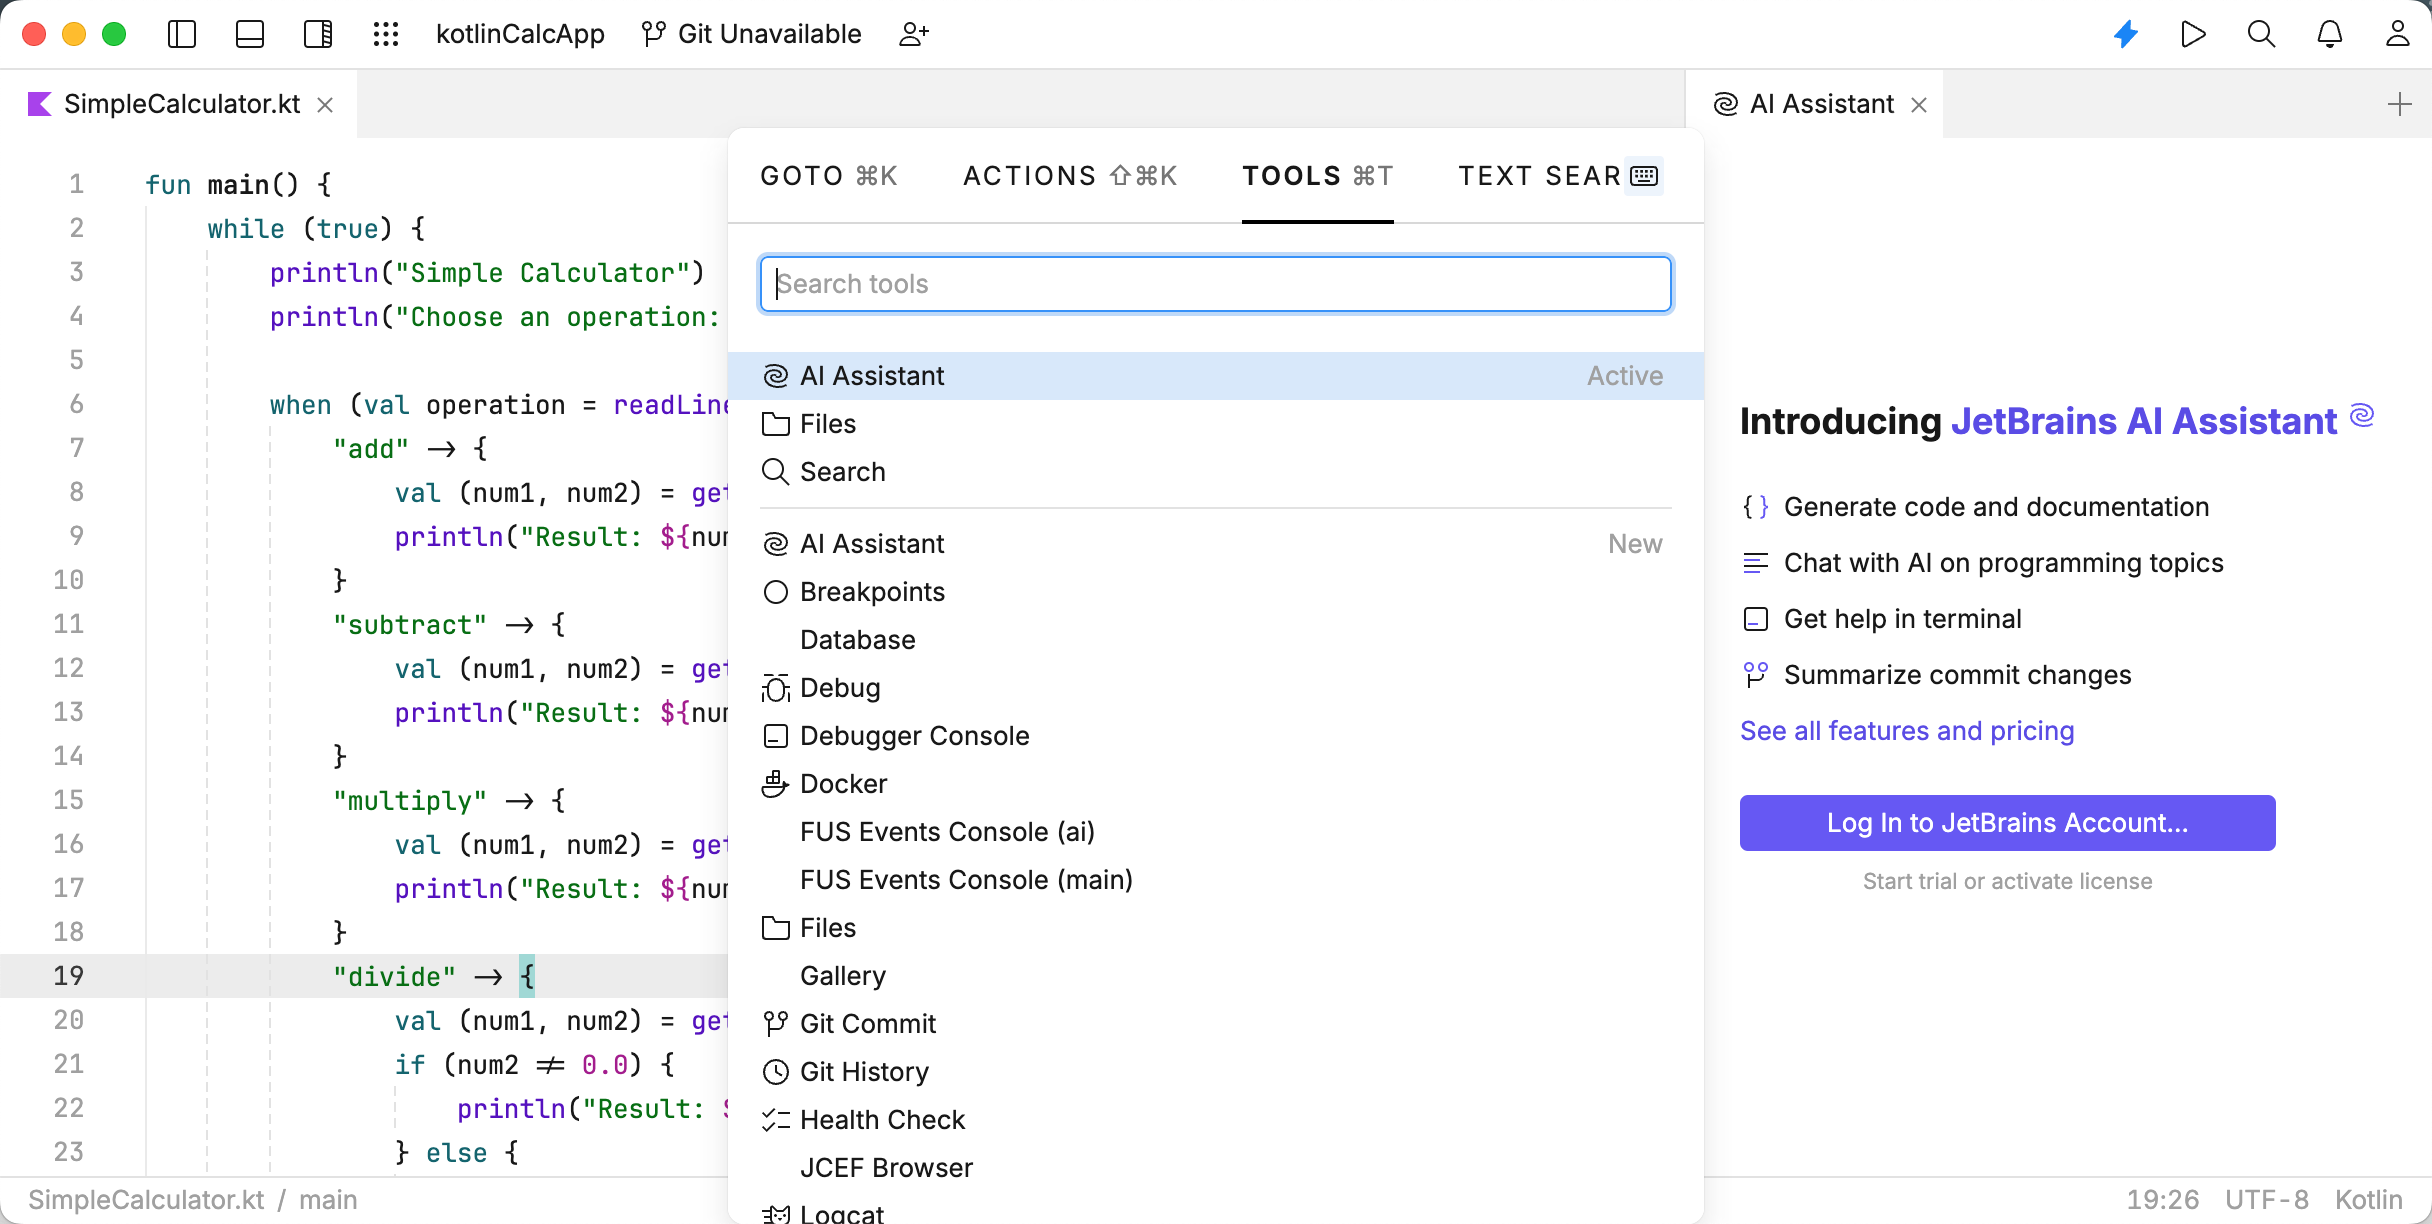
Task: Switch to the GOTO tab
Action: 827,176
